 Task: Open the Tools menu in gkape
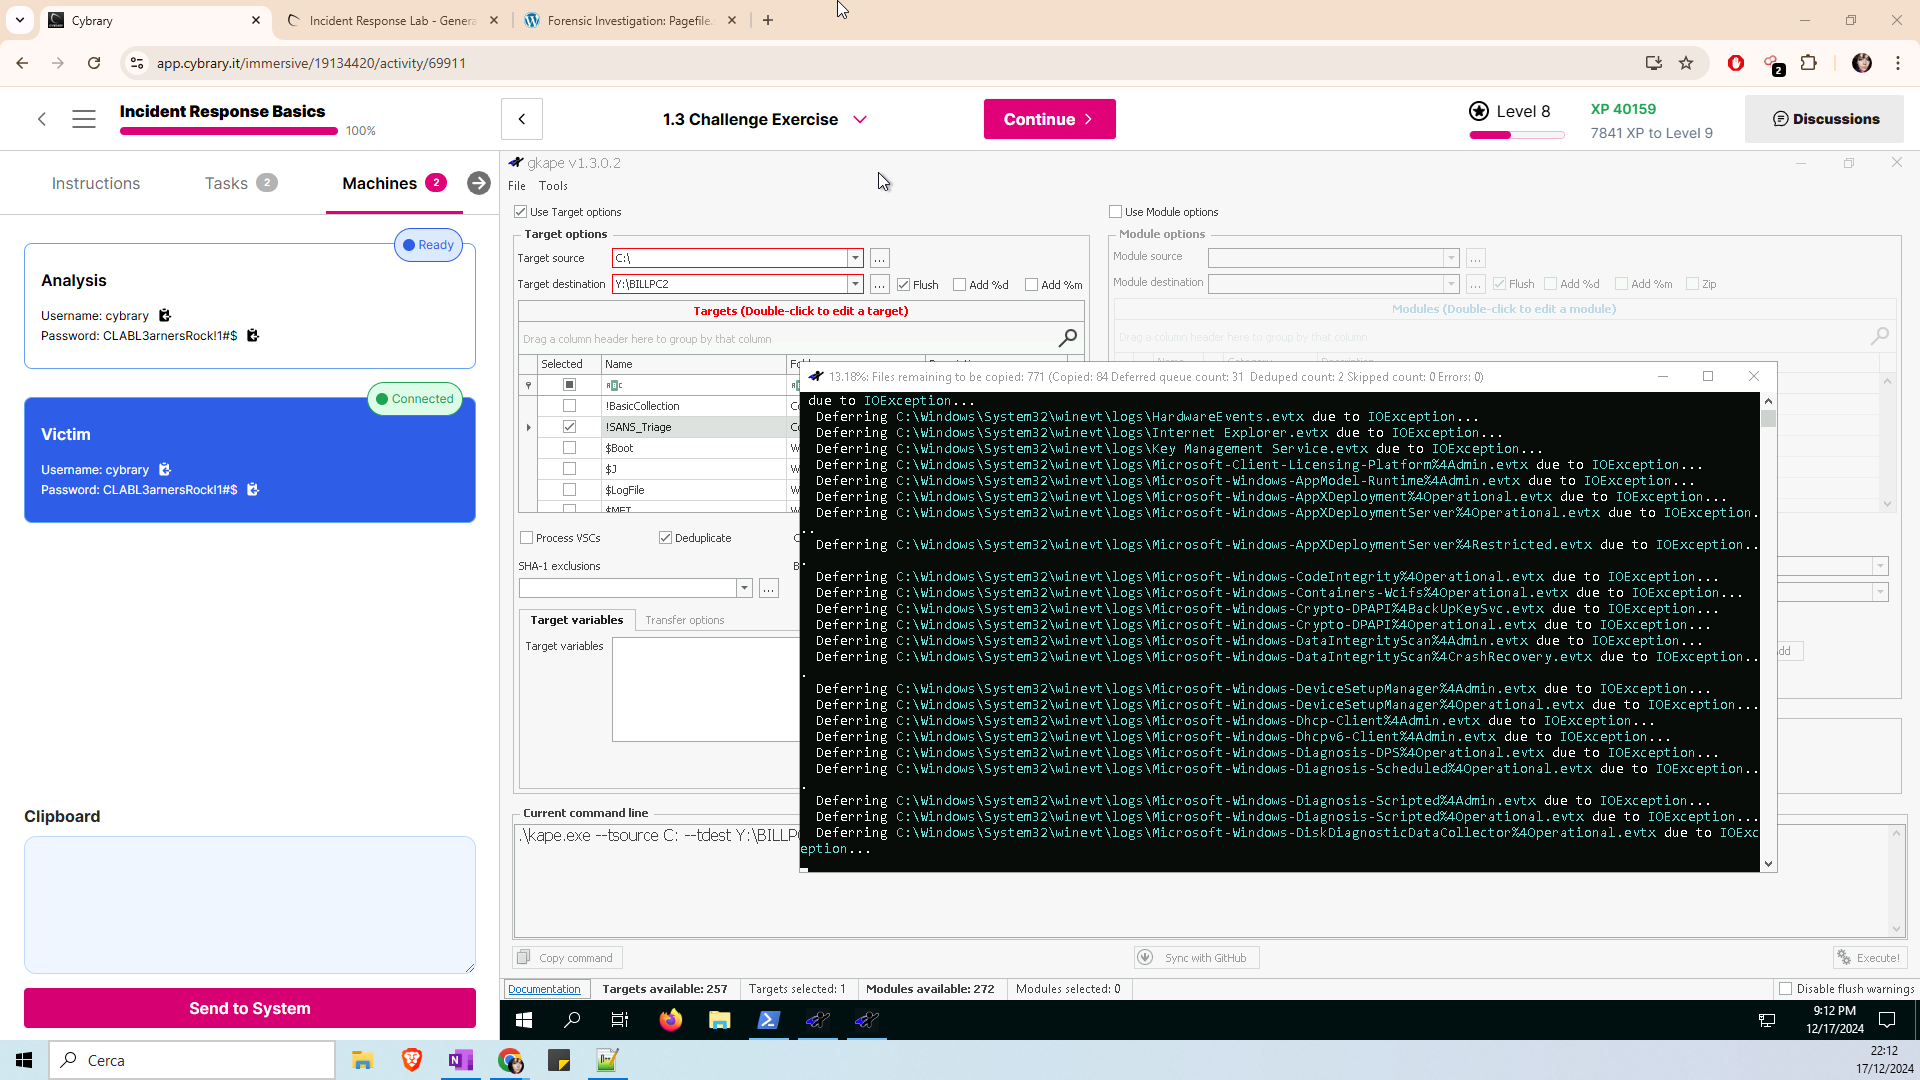tap(553, 186)
